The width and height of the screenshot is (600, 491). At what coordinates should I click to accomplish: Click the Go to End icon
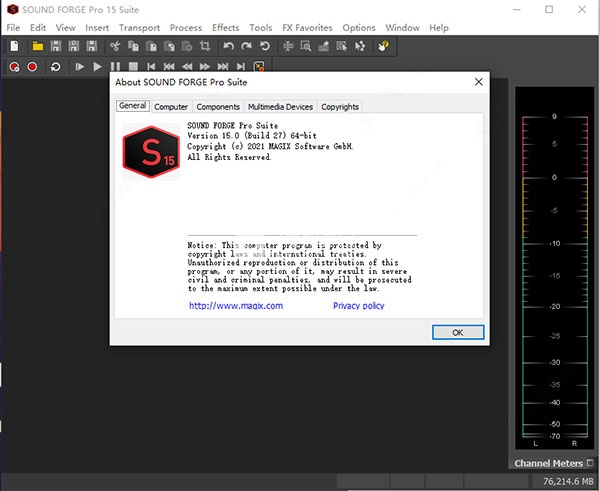pos(241,67)
